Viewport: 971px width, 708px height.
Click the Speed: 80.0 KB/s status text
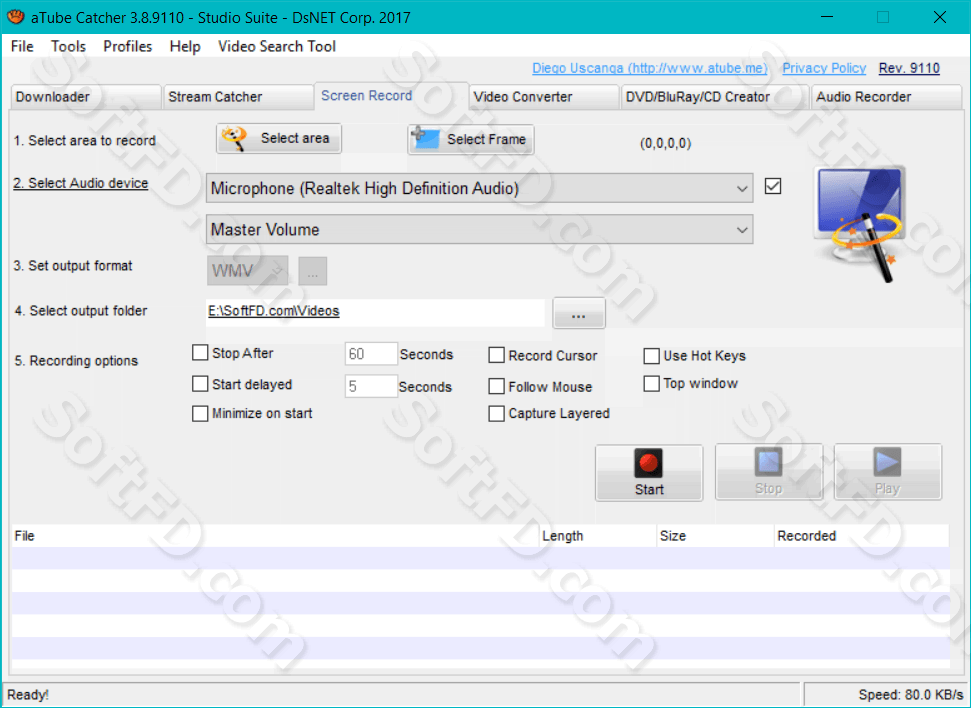pyautogui.click(x=910, y=695)
